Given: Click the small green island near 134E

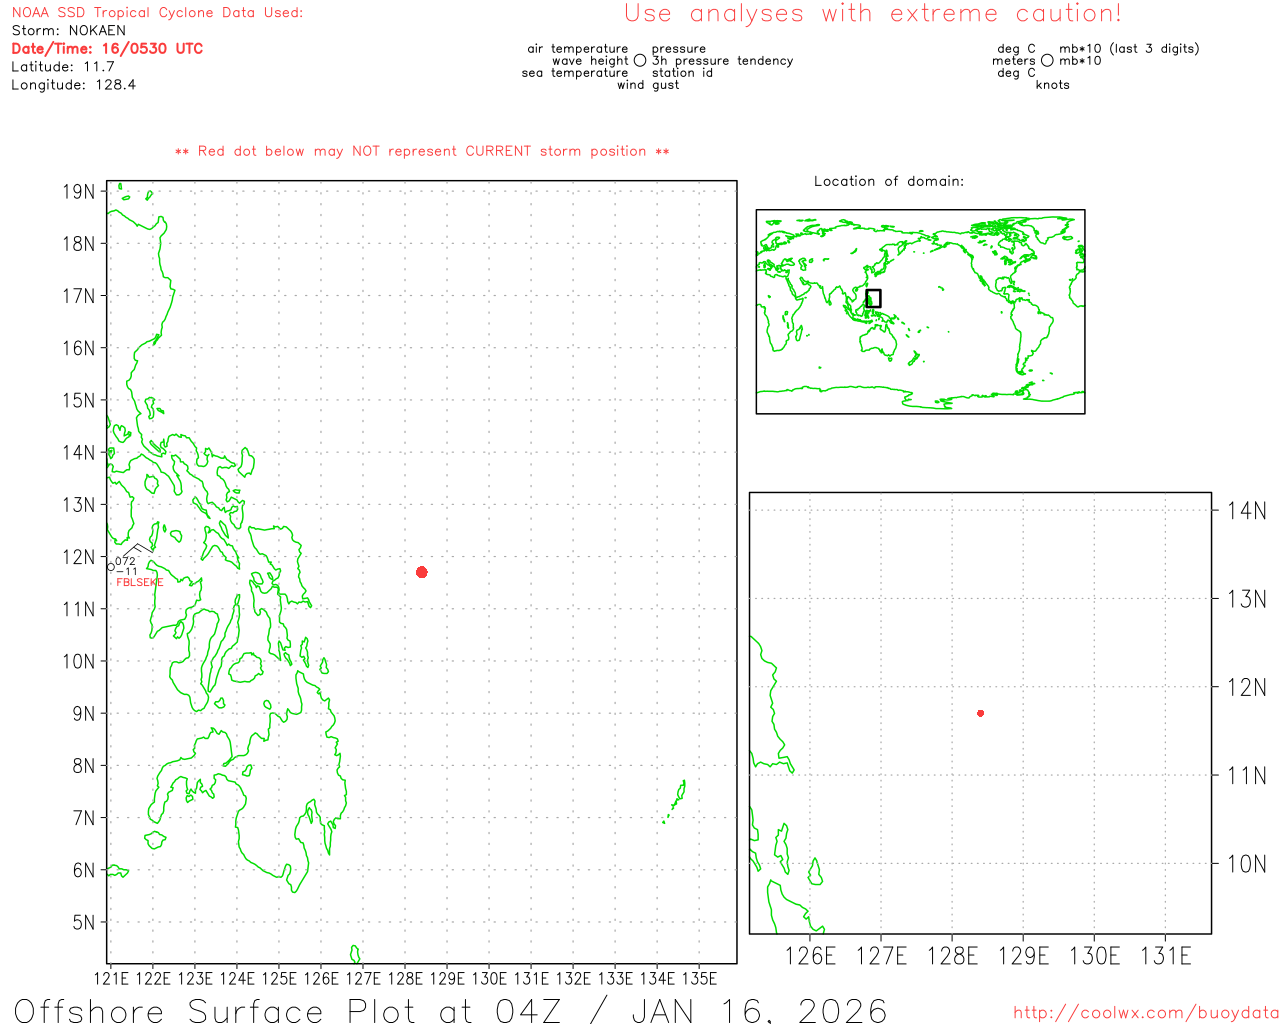Looking at the screenshot, I should click(x=679, y=796).
